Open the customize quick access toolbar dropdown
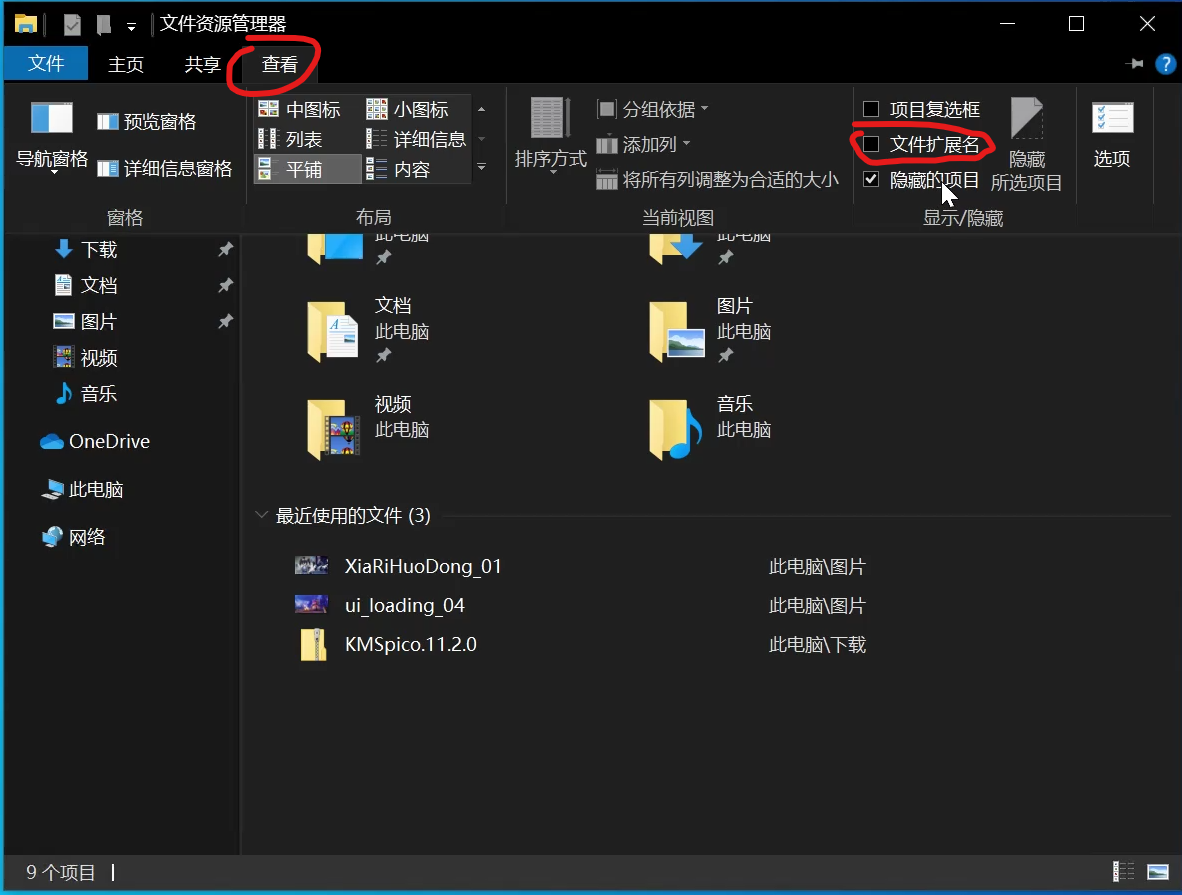The height and width of the screenshot is (895, 1182). tap(131, 27)
